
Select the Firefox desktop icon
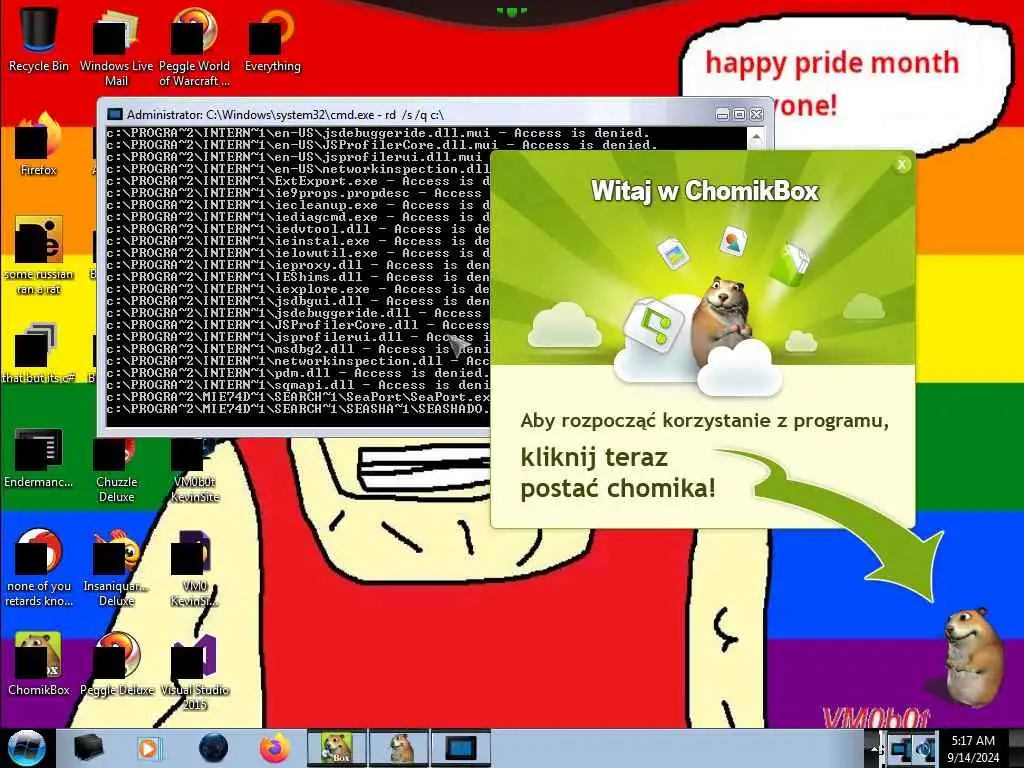pos(39,145)
